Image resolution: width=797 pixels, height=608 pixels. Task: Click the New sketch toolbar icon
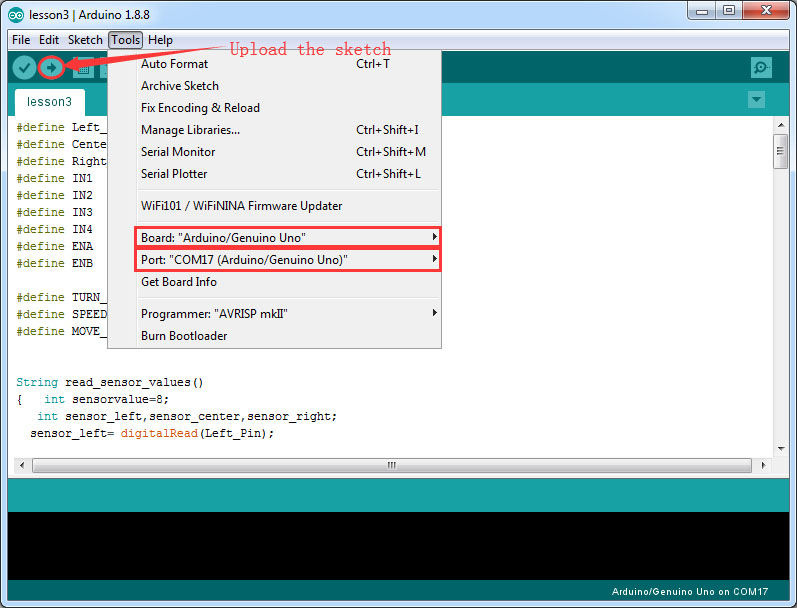click(83, 68)
